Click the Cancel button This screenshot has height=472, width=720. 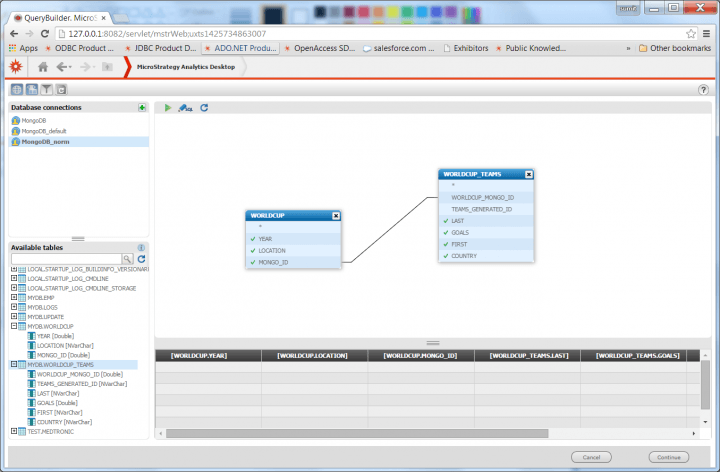[x=591, y=457]
